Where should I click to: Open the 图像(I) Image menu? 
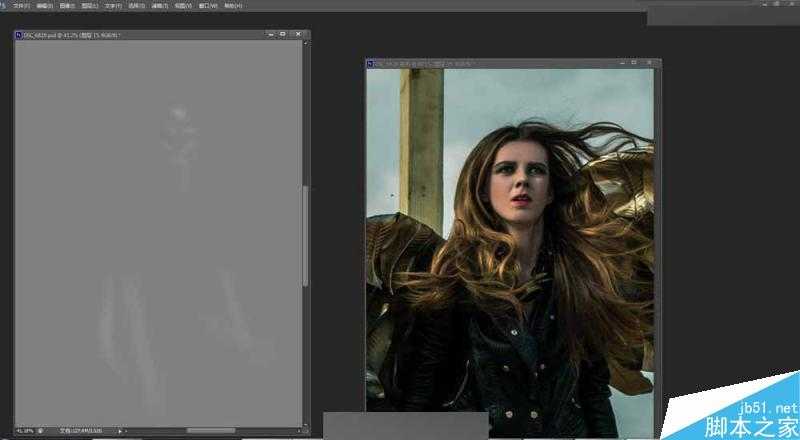pos(67,5)
